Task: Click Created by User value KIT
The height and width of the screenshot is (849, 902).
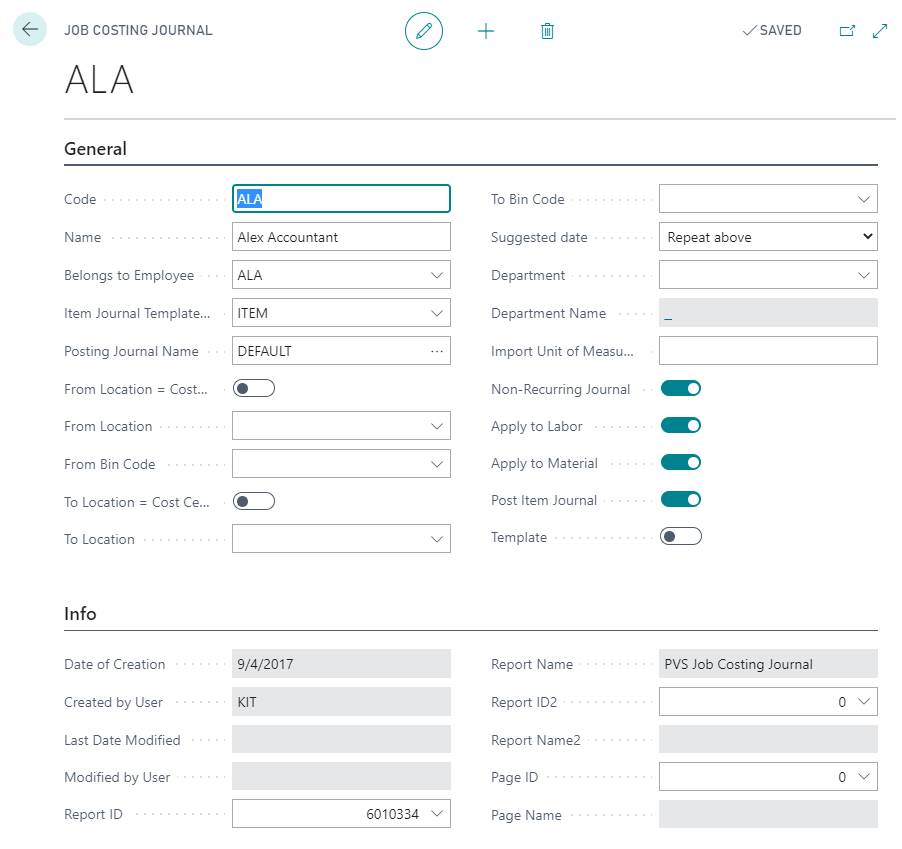Action: tap(341, 702)
